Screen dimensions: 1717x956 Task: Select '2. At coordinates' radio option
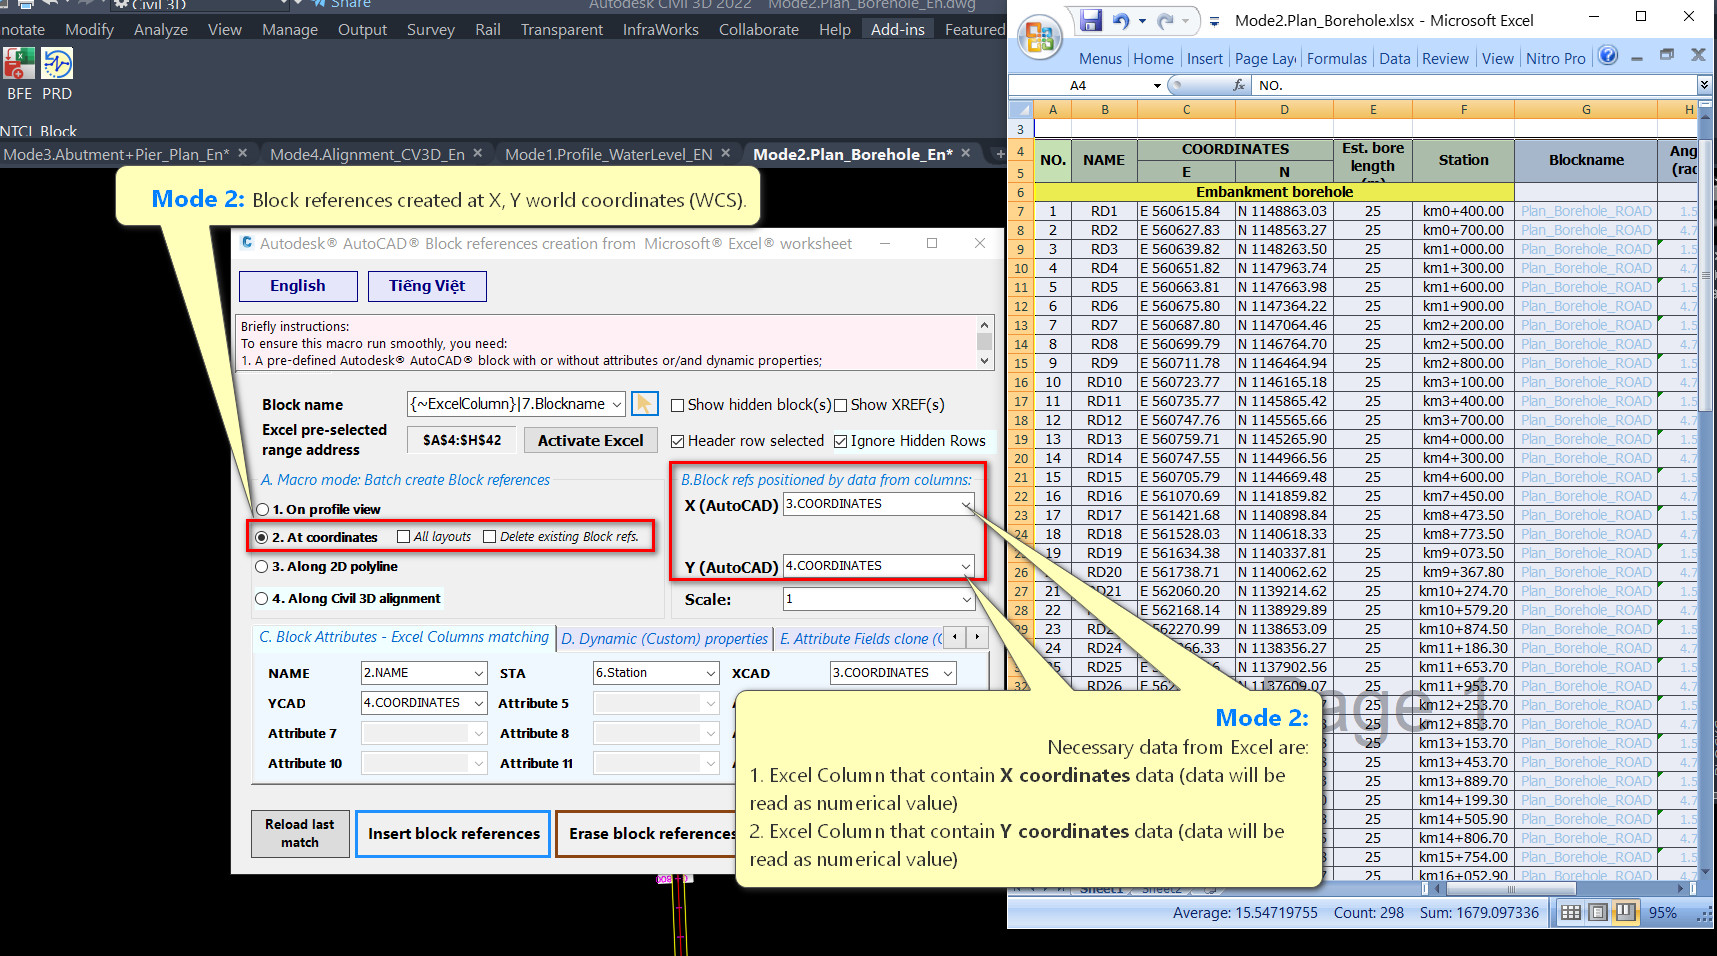tap(262, 538)
